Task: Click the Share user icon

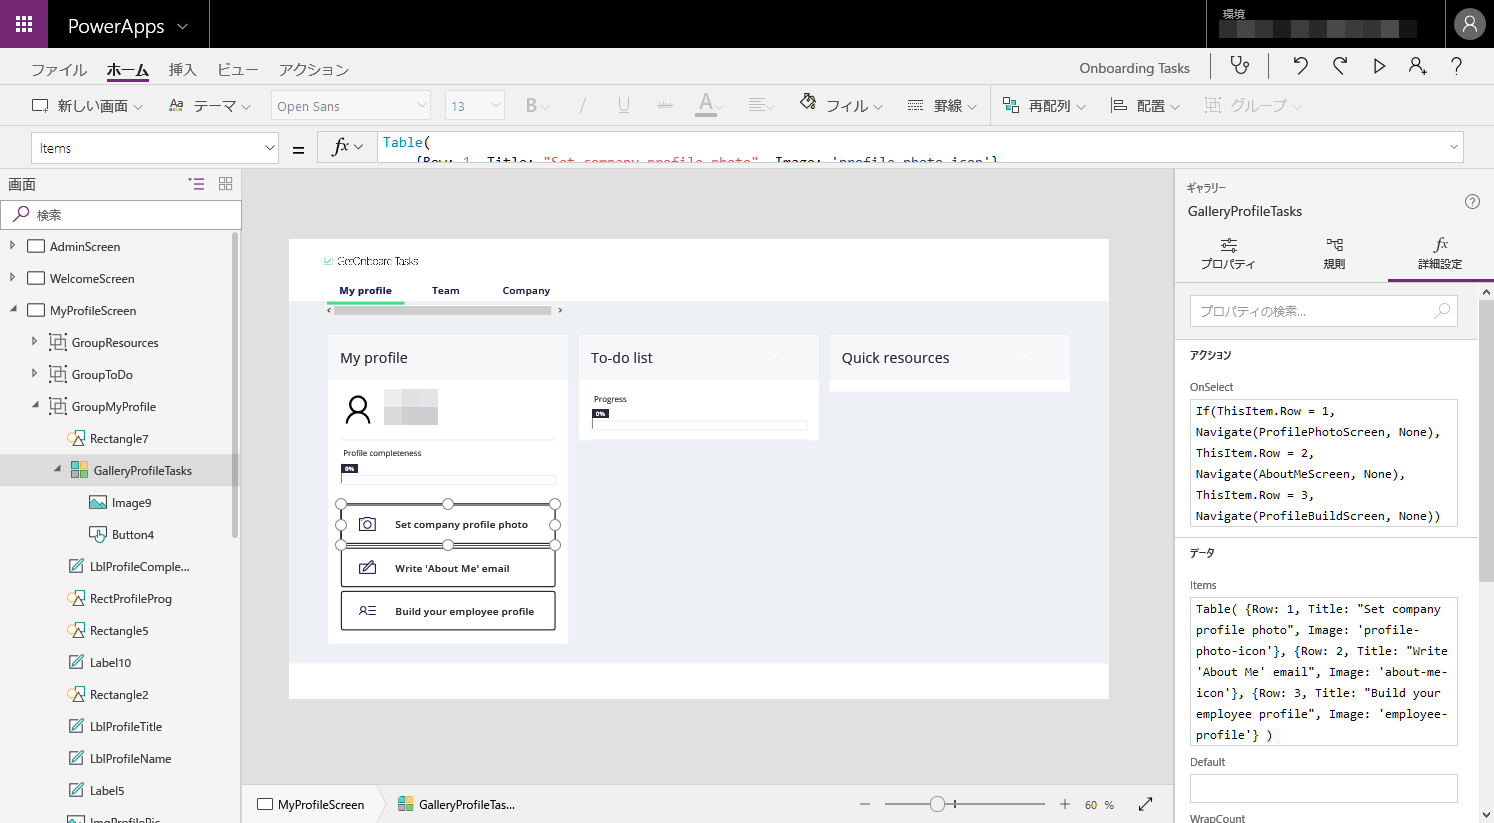Action: coord(1418,66)
